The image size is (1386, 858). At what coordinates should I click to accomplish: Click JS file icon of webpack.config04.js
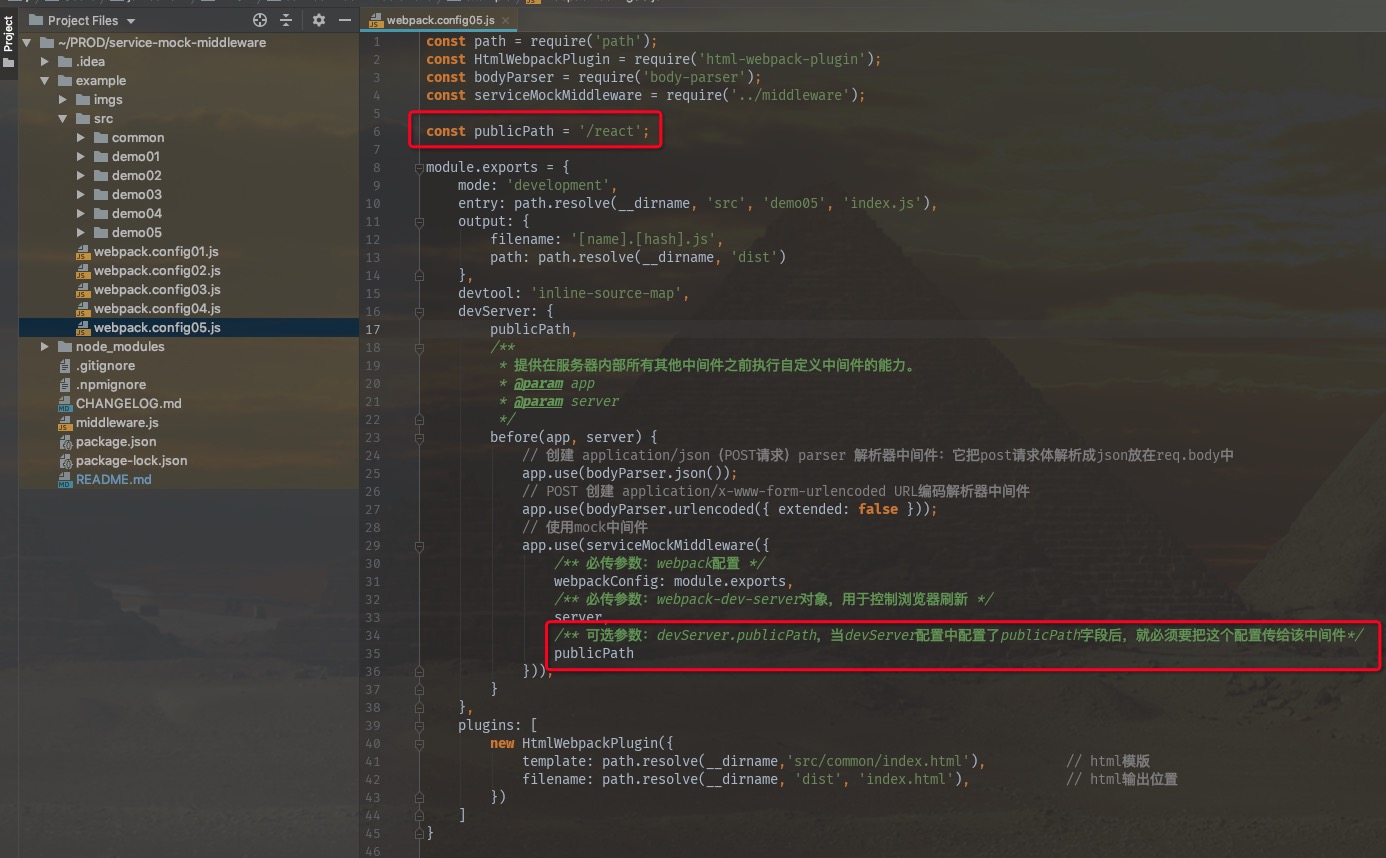83,309
